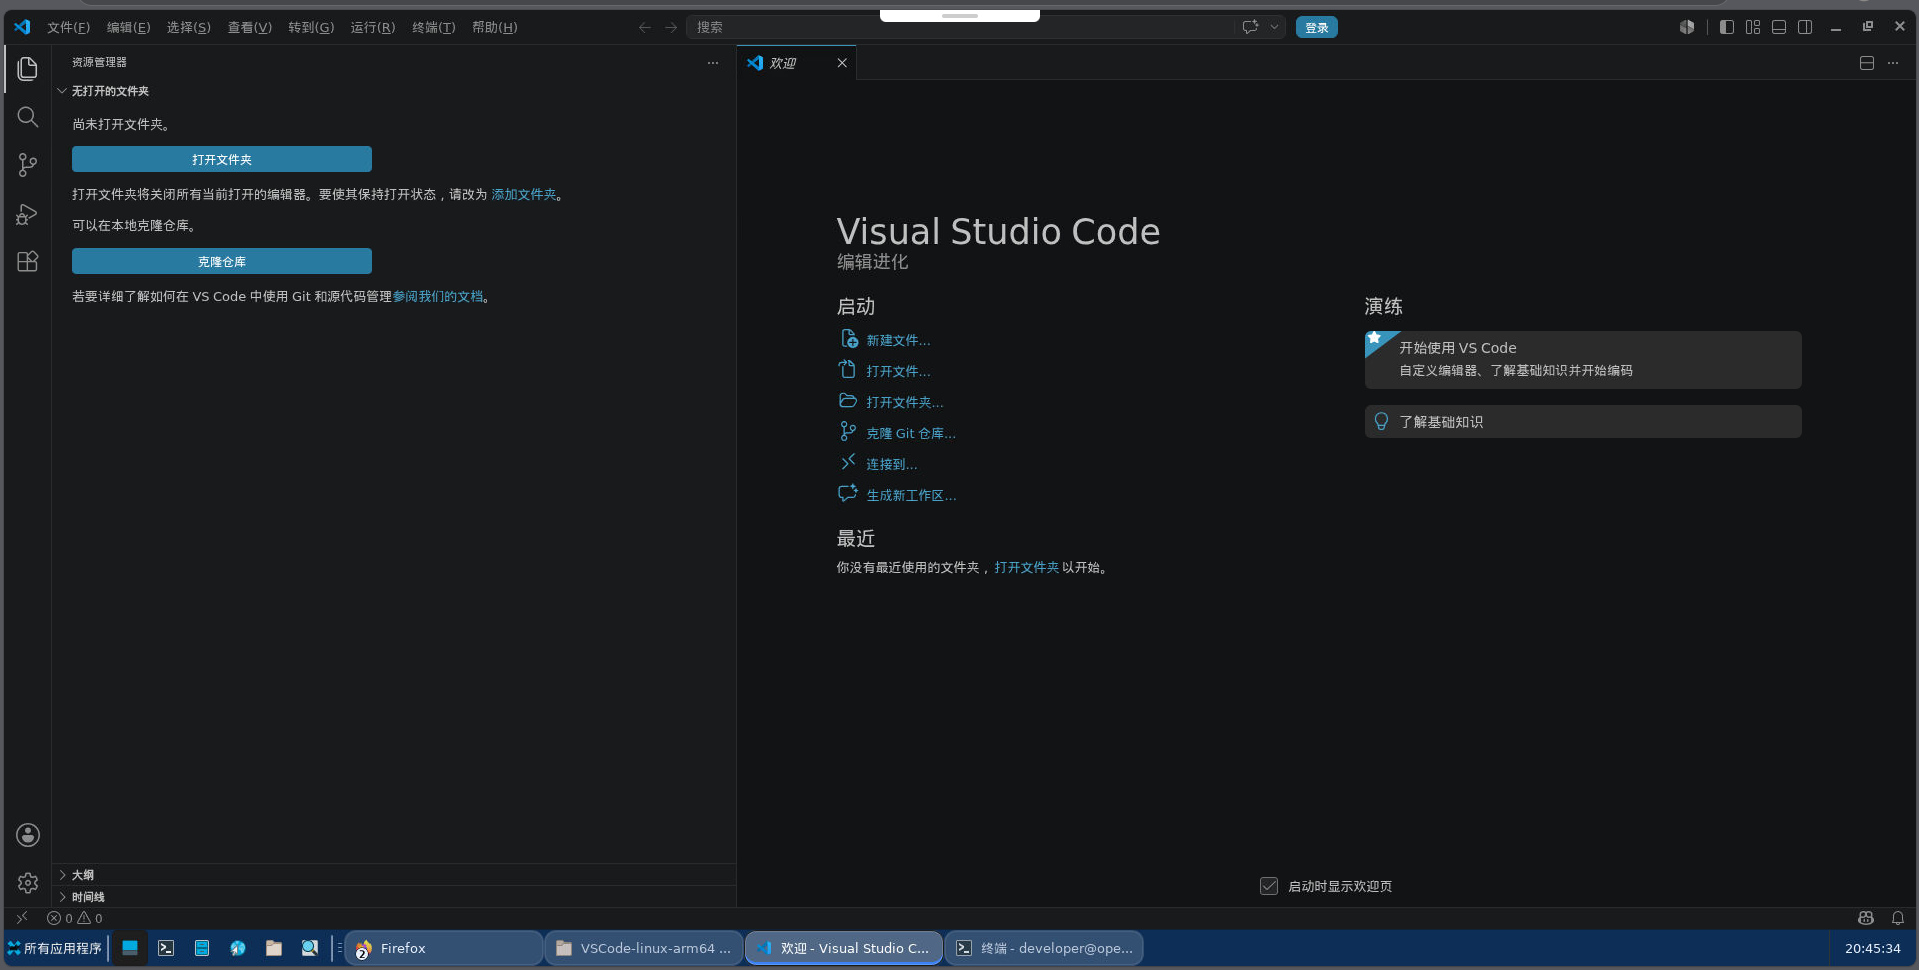
Task: Click the 登录 button
Action: coord(1316,27)
